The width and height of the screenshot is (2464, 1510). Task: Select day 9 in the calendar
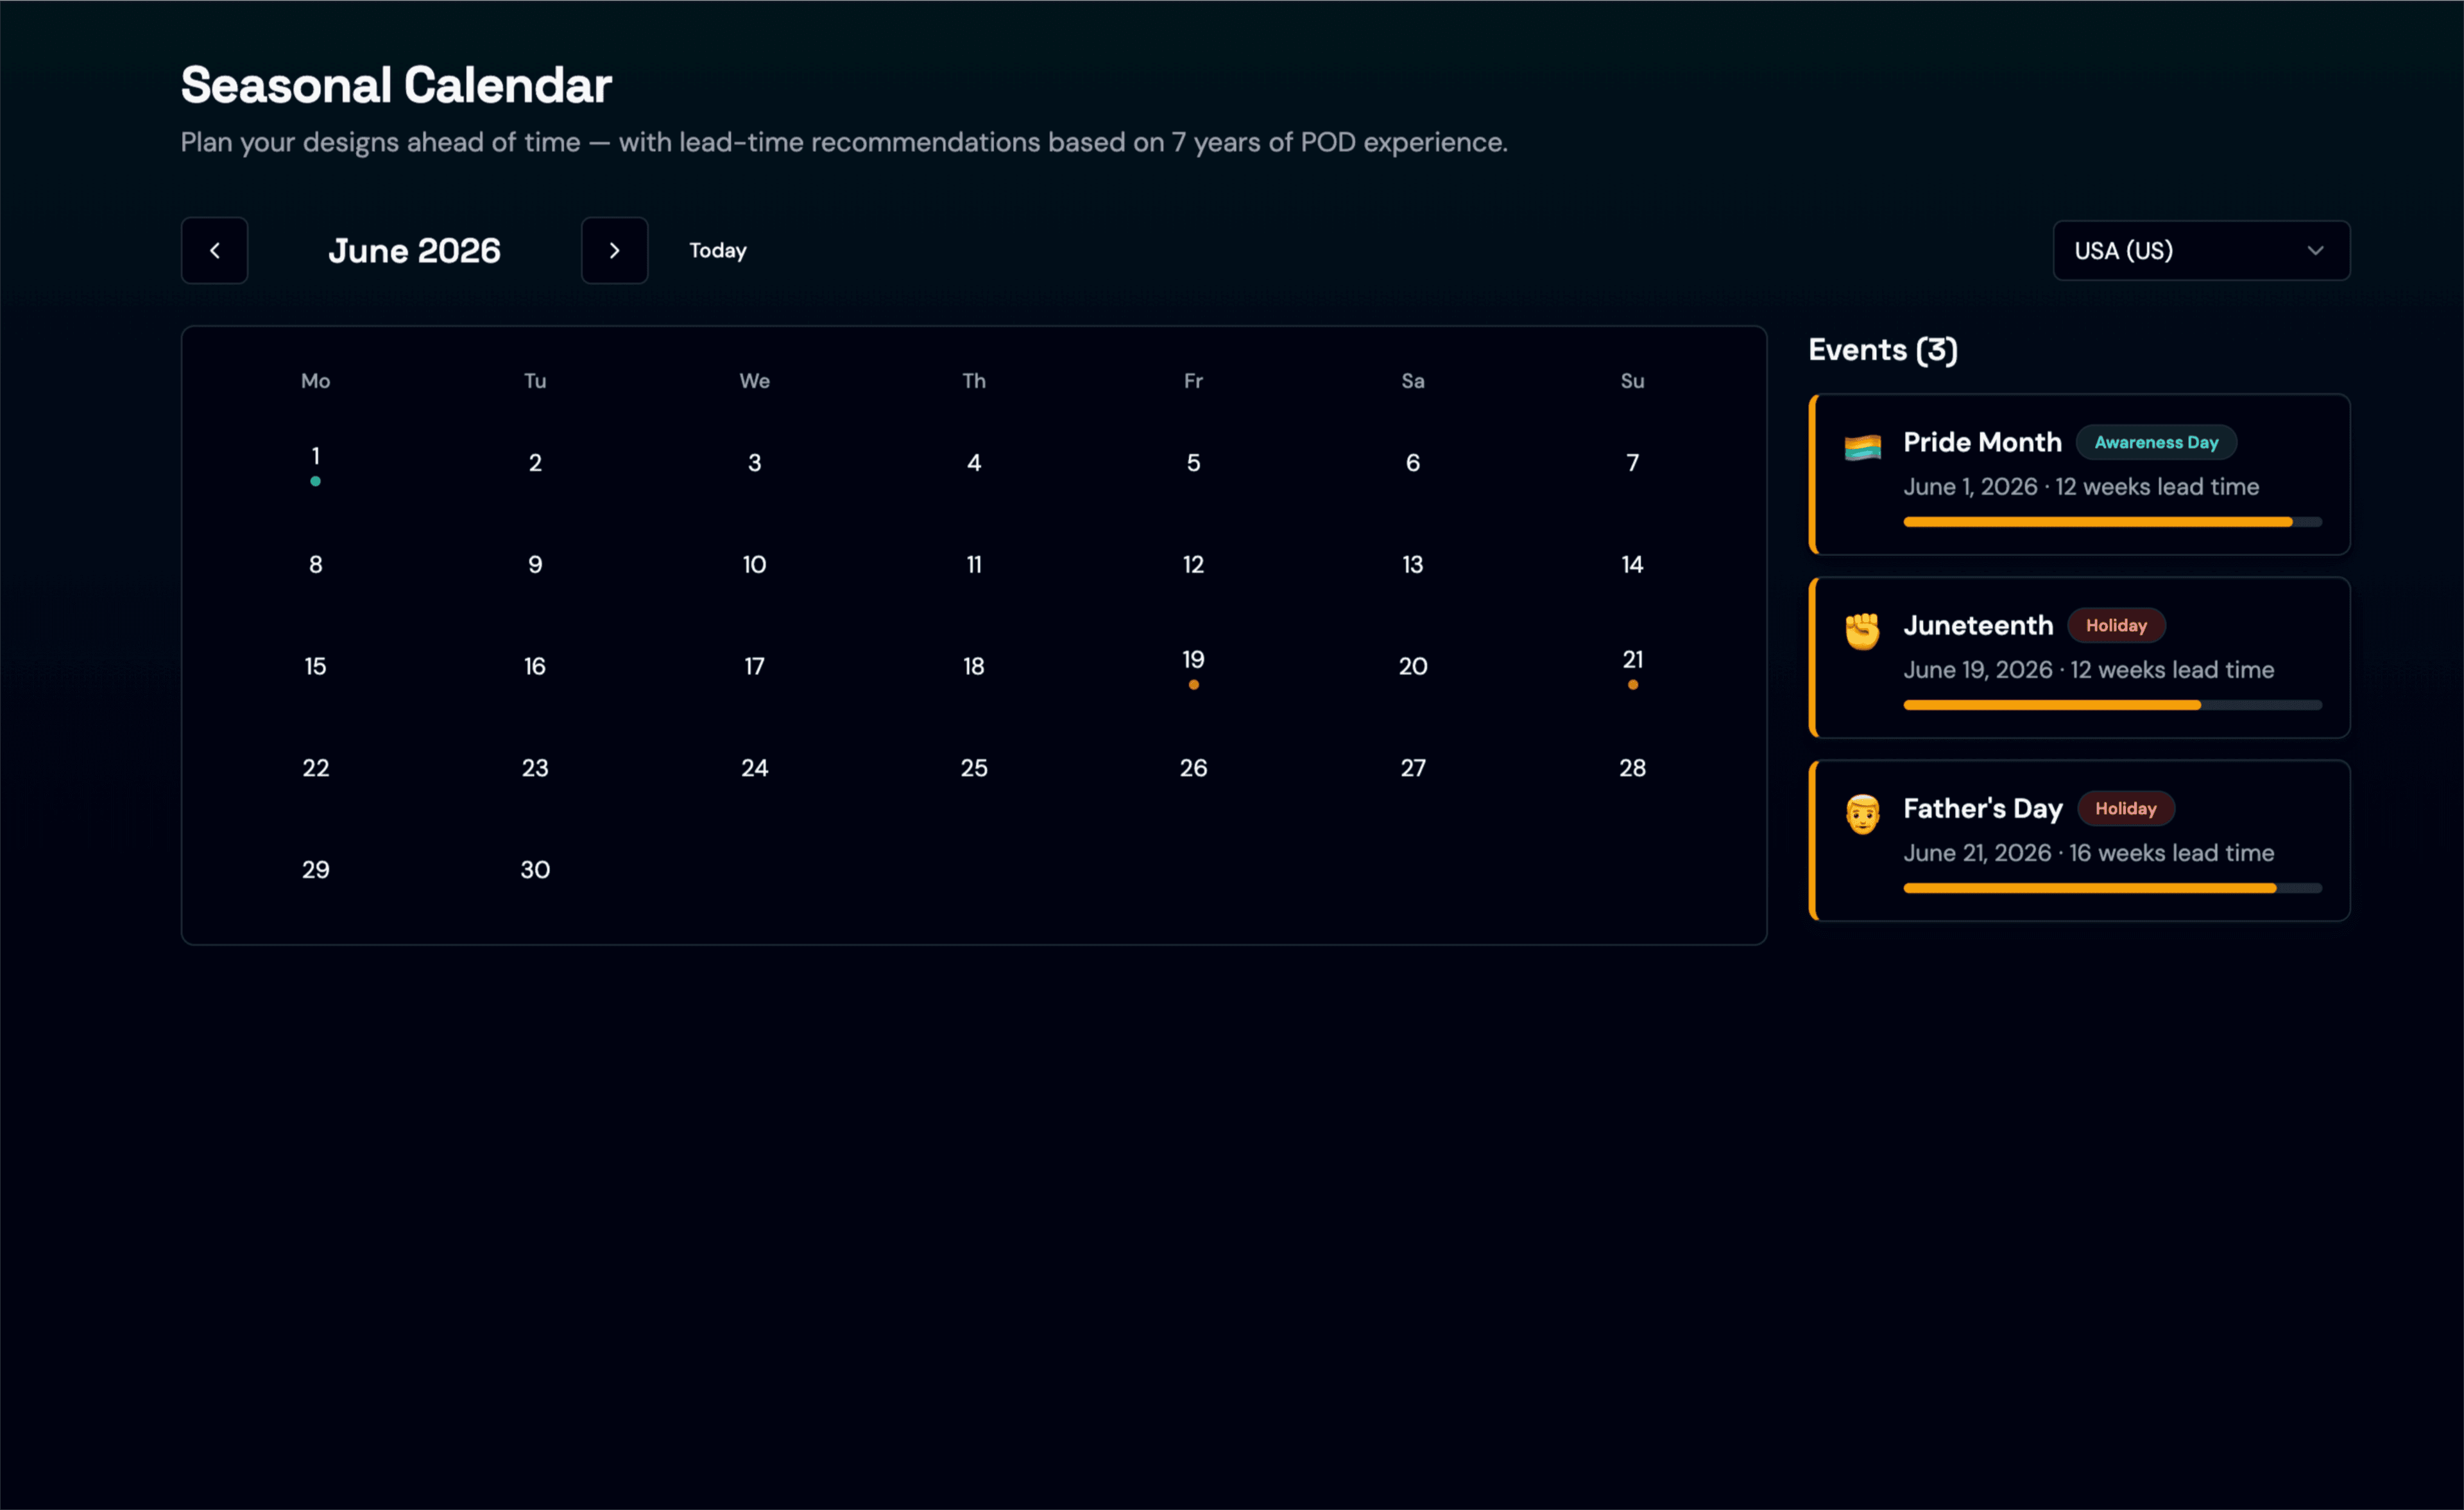pyautogui.click(x=535, y=564)
